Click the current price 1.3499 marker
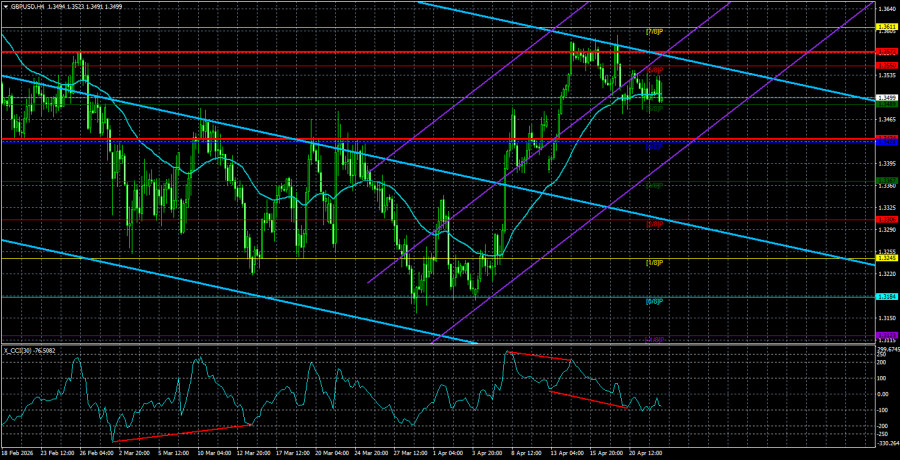 tap(886, 97)
